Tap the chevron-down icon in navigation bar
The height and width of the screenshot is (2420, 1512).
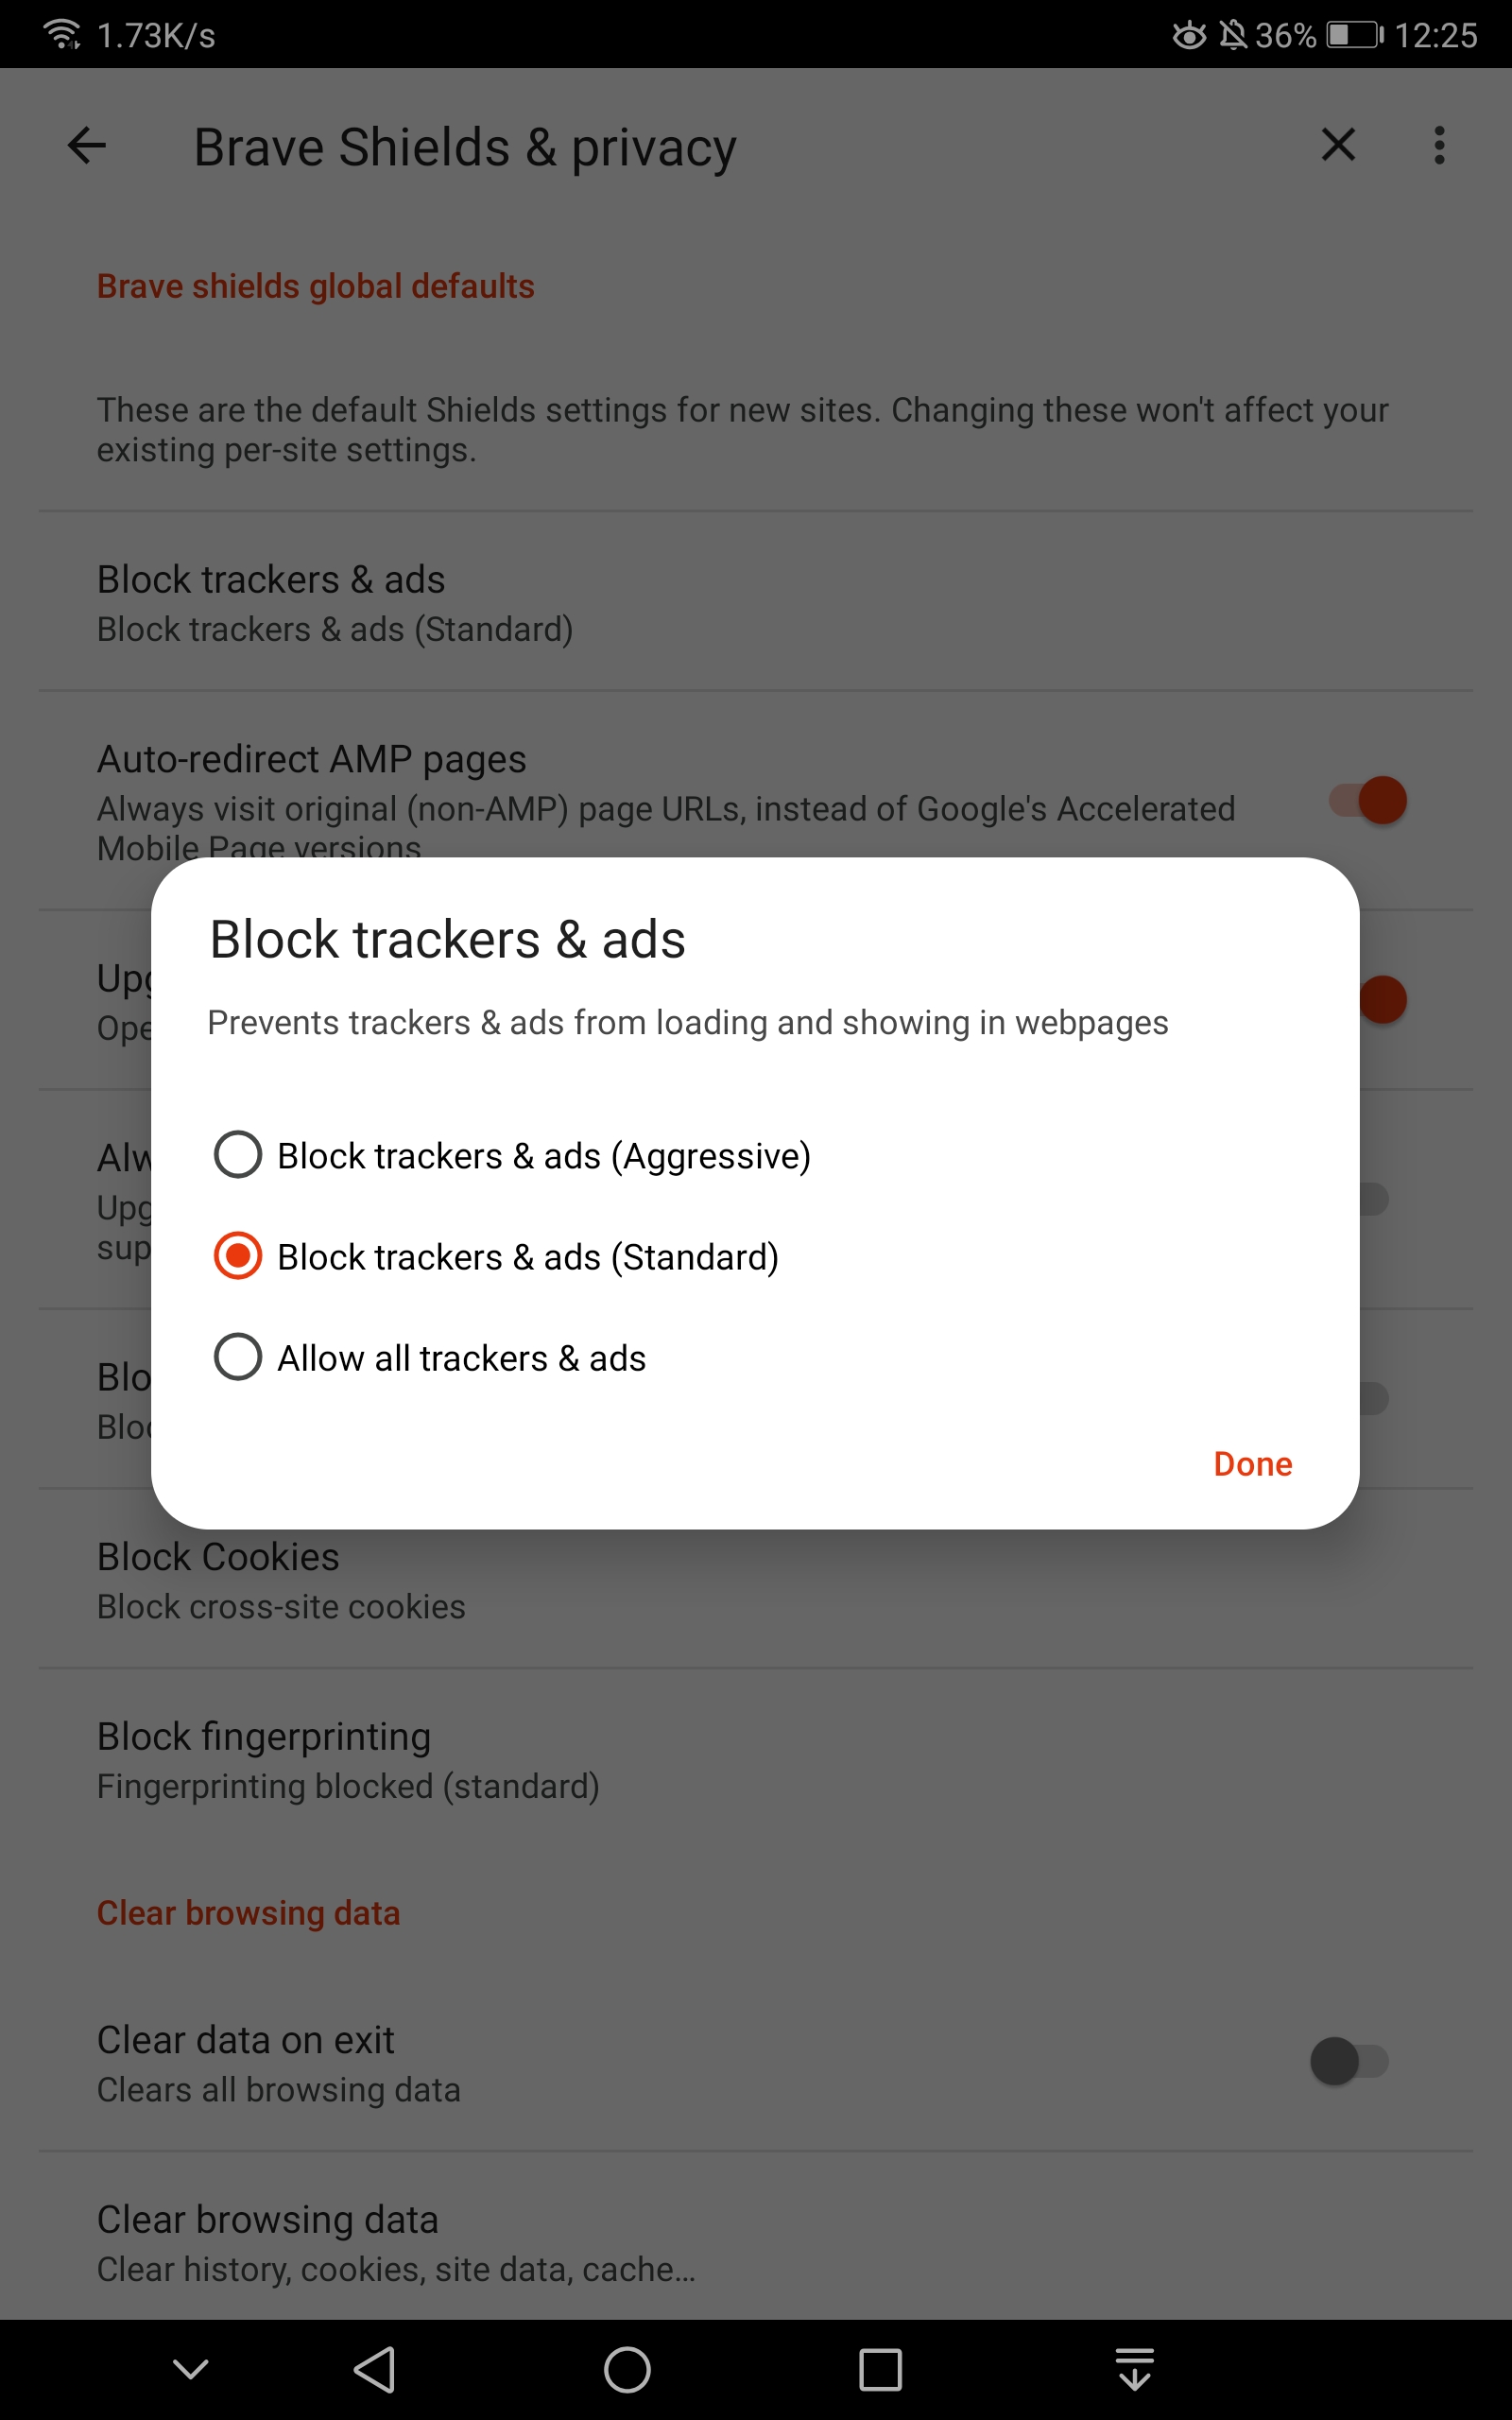coord(189,2370)
